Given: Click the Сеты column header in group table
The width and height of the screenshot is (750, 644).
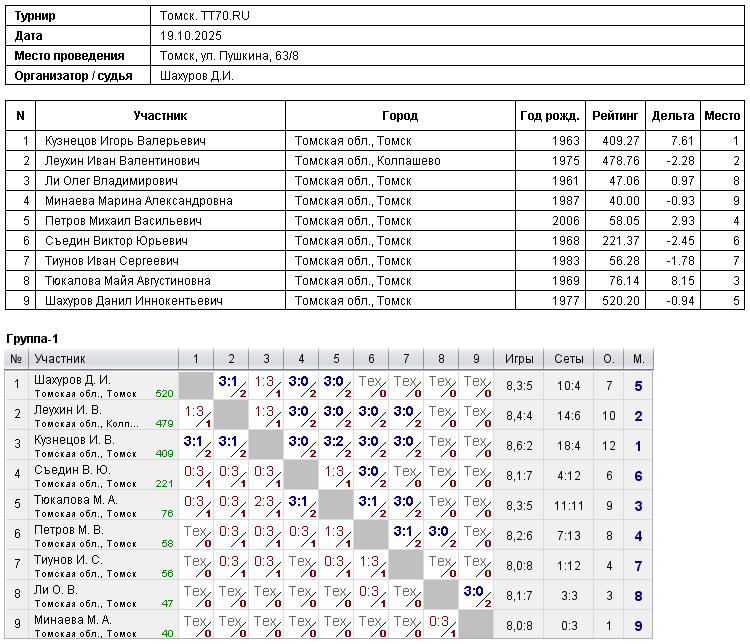Looking at the screenshot, I should (x=568, y=359).
